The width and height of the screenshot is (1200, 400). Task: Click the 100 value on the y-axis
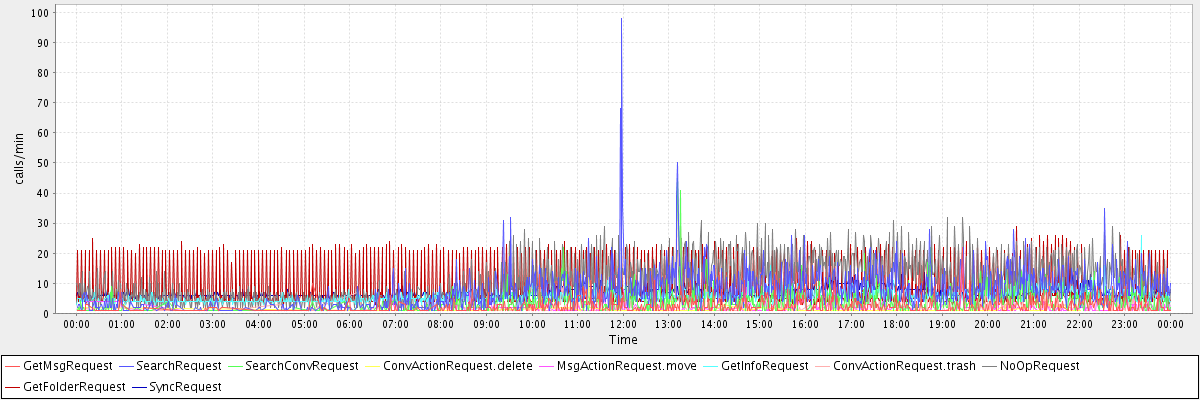click(x=40, y=13)
